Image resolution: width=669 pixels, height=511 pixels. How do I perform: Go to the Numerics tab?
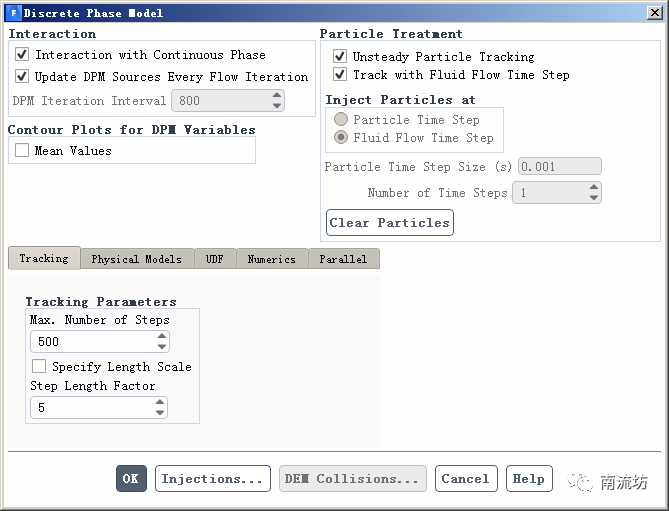[x=271, y=259]
